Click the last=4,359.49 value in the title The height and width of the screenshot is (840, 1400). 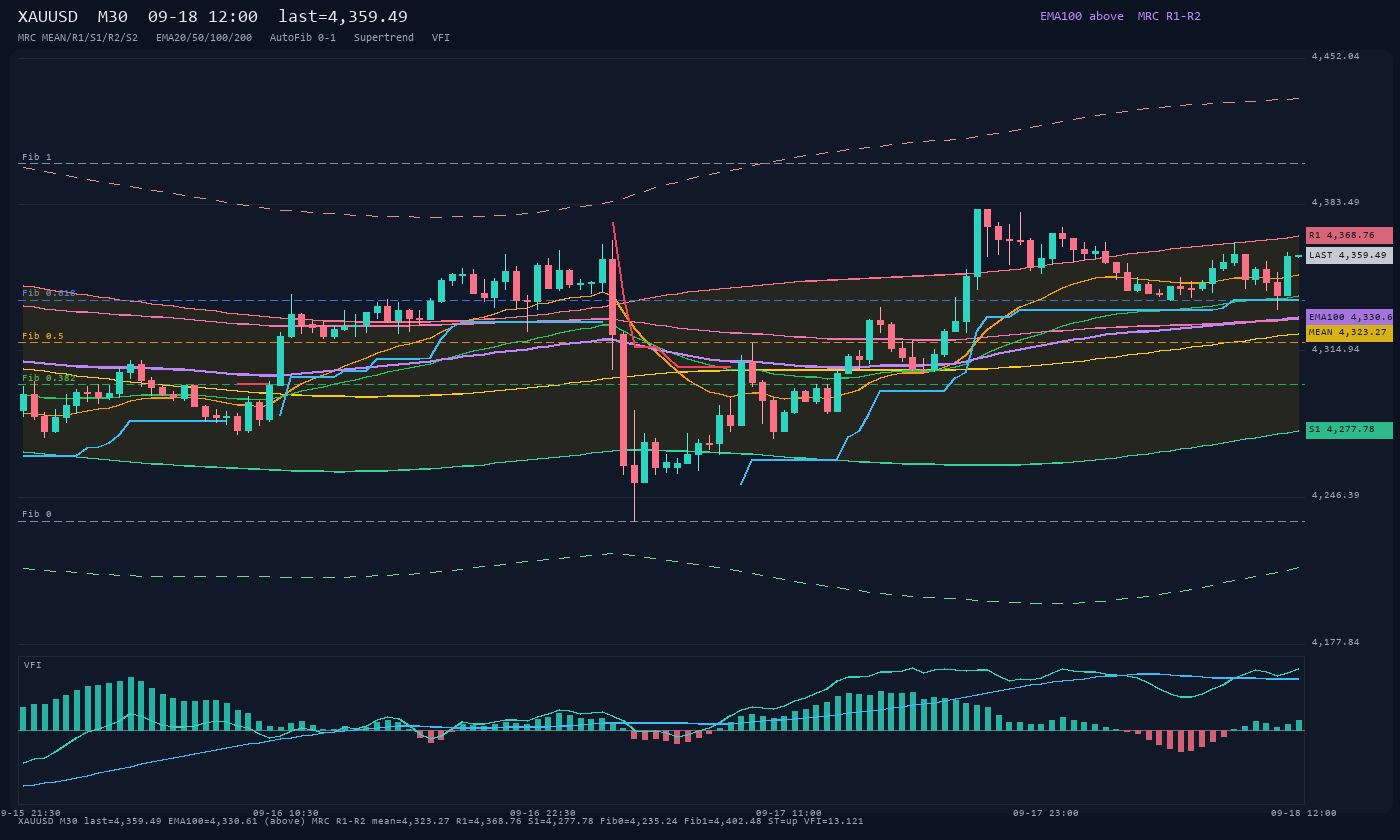click(x=343, y=17)
